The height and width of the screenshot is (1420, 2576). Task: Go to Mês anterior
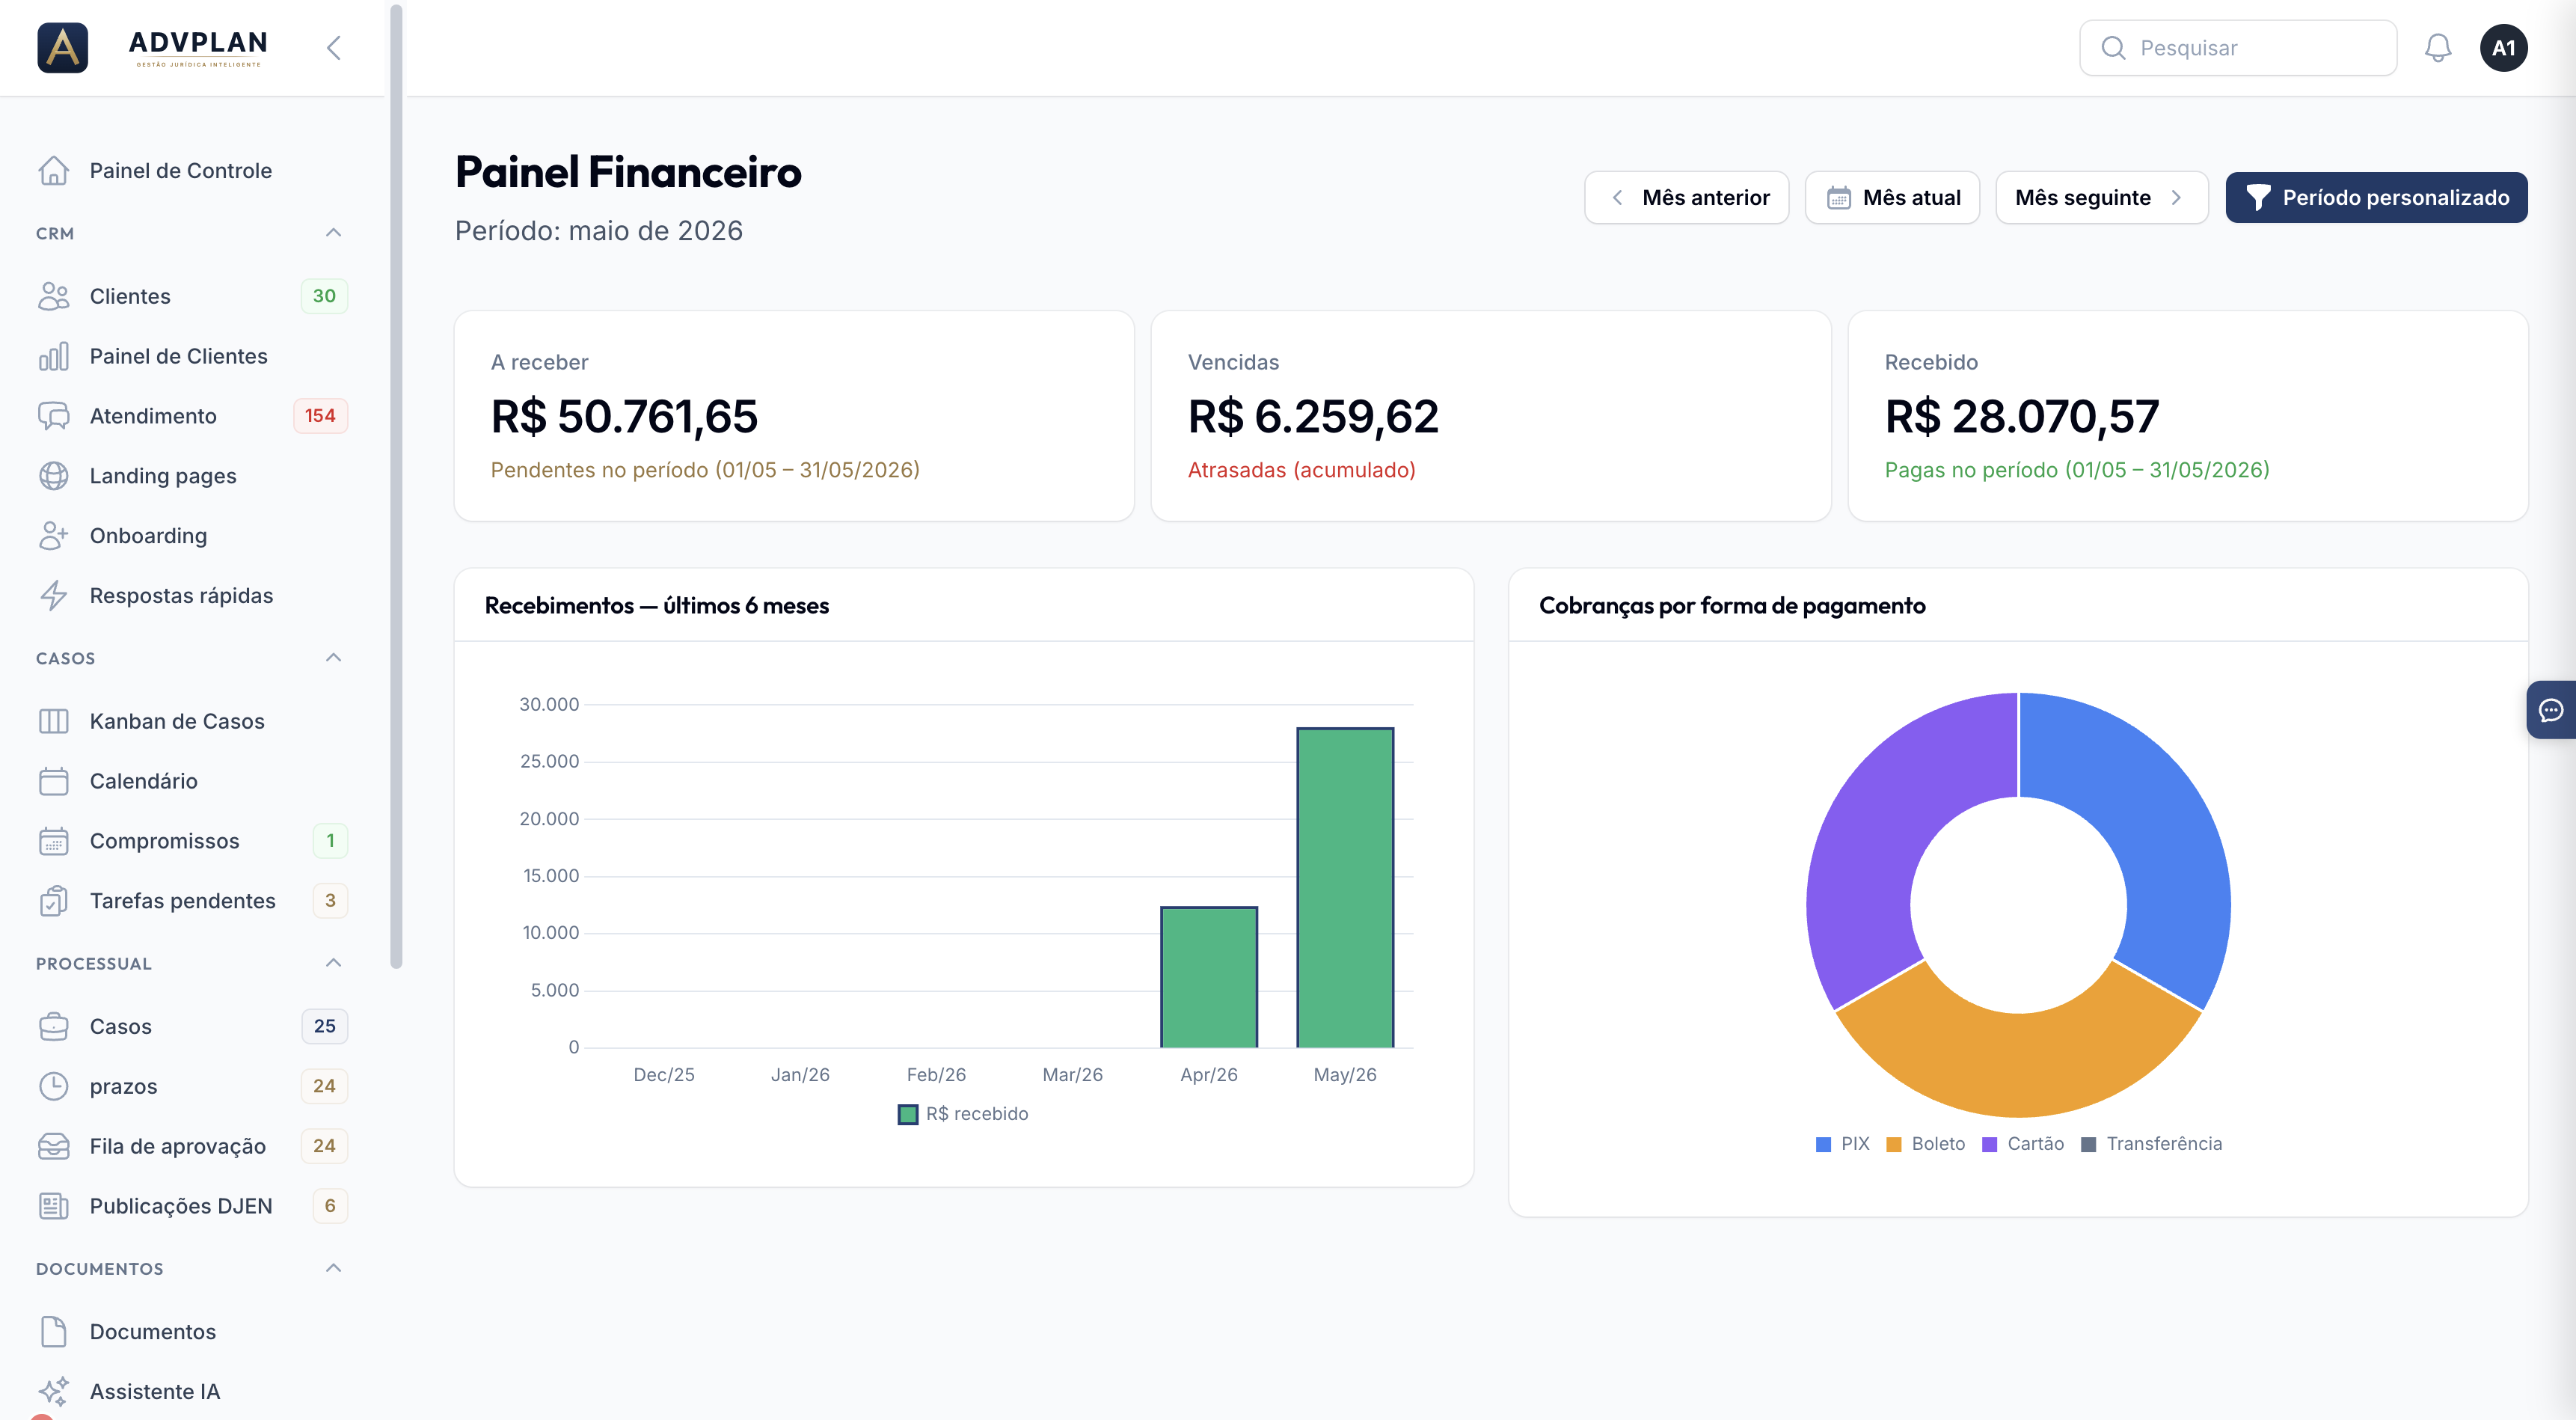click(1687, 198)
